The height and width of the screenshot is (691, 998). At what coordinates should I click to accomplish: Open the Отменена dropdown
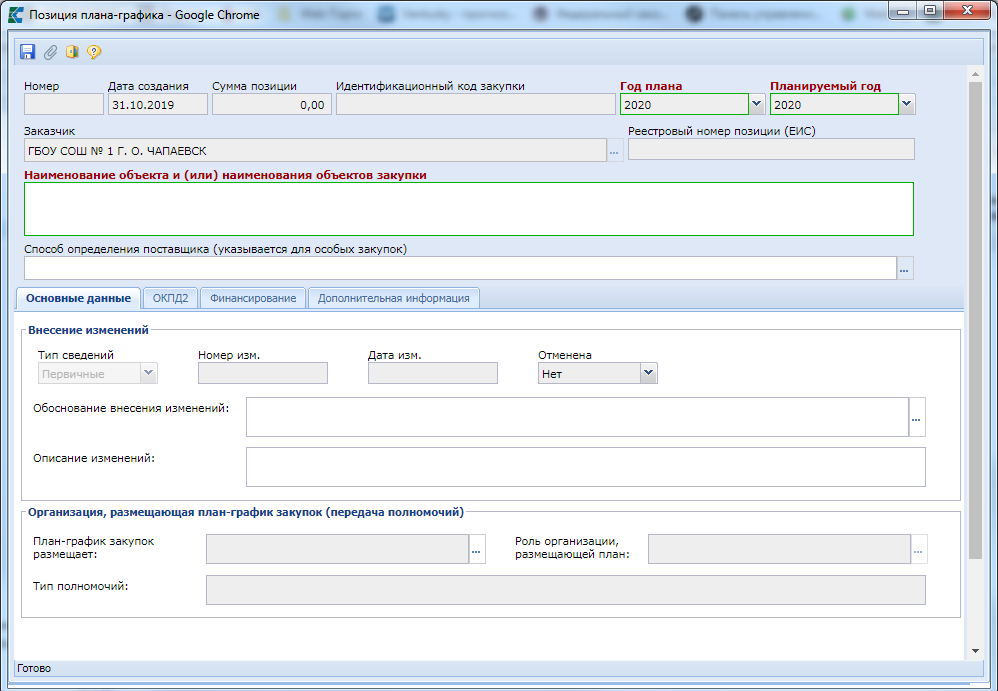click(x=649, y=373)
